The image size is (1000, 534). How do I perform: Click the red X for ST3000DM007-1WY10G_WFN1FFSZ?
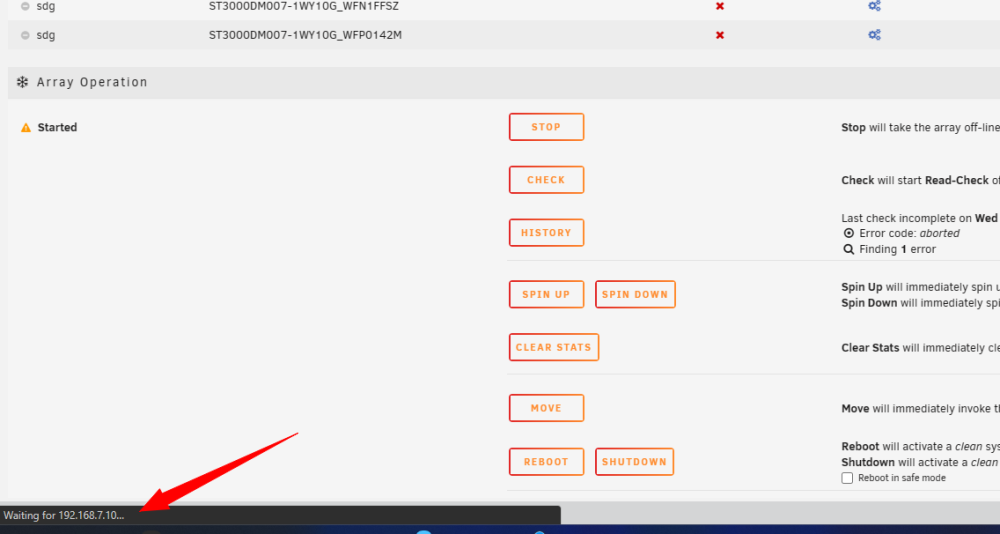click(720, 6)
